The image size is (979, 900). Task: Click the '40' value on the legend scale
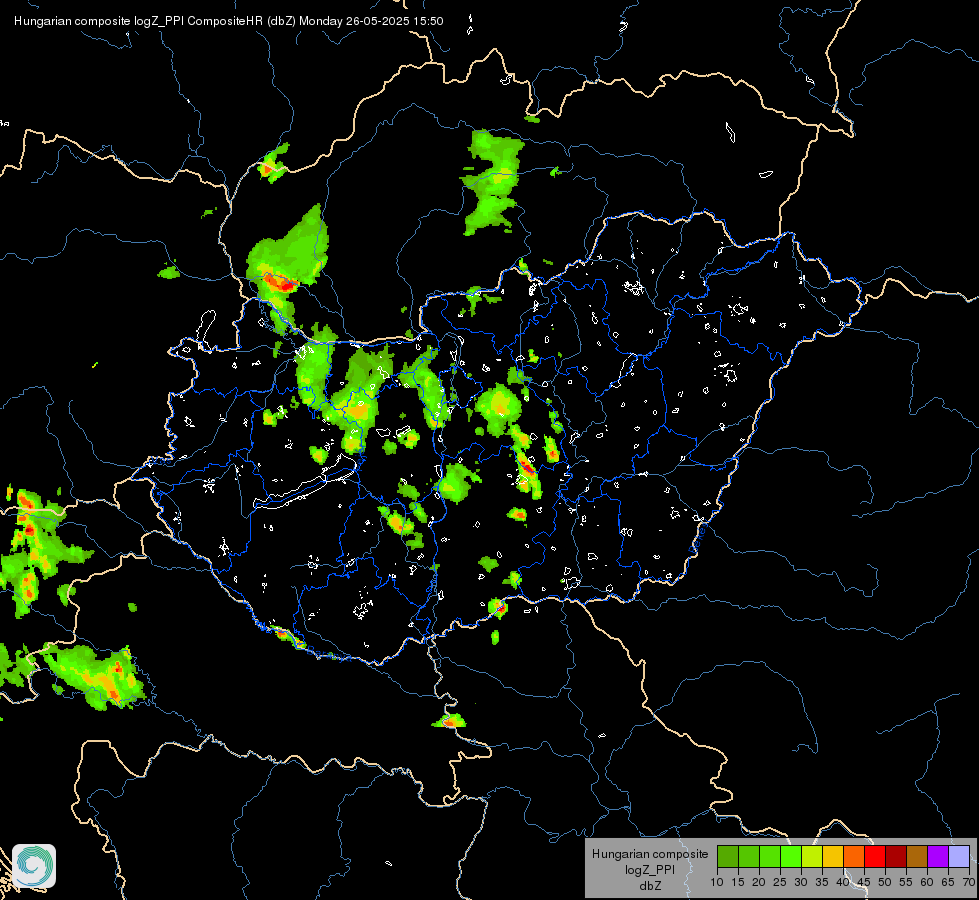(843, 883)
